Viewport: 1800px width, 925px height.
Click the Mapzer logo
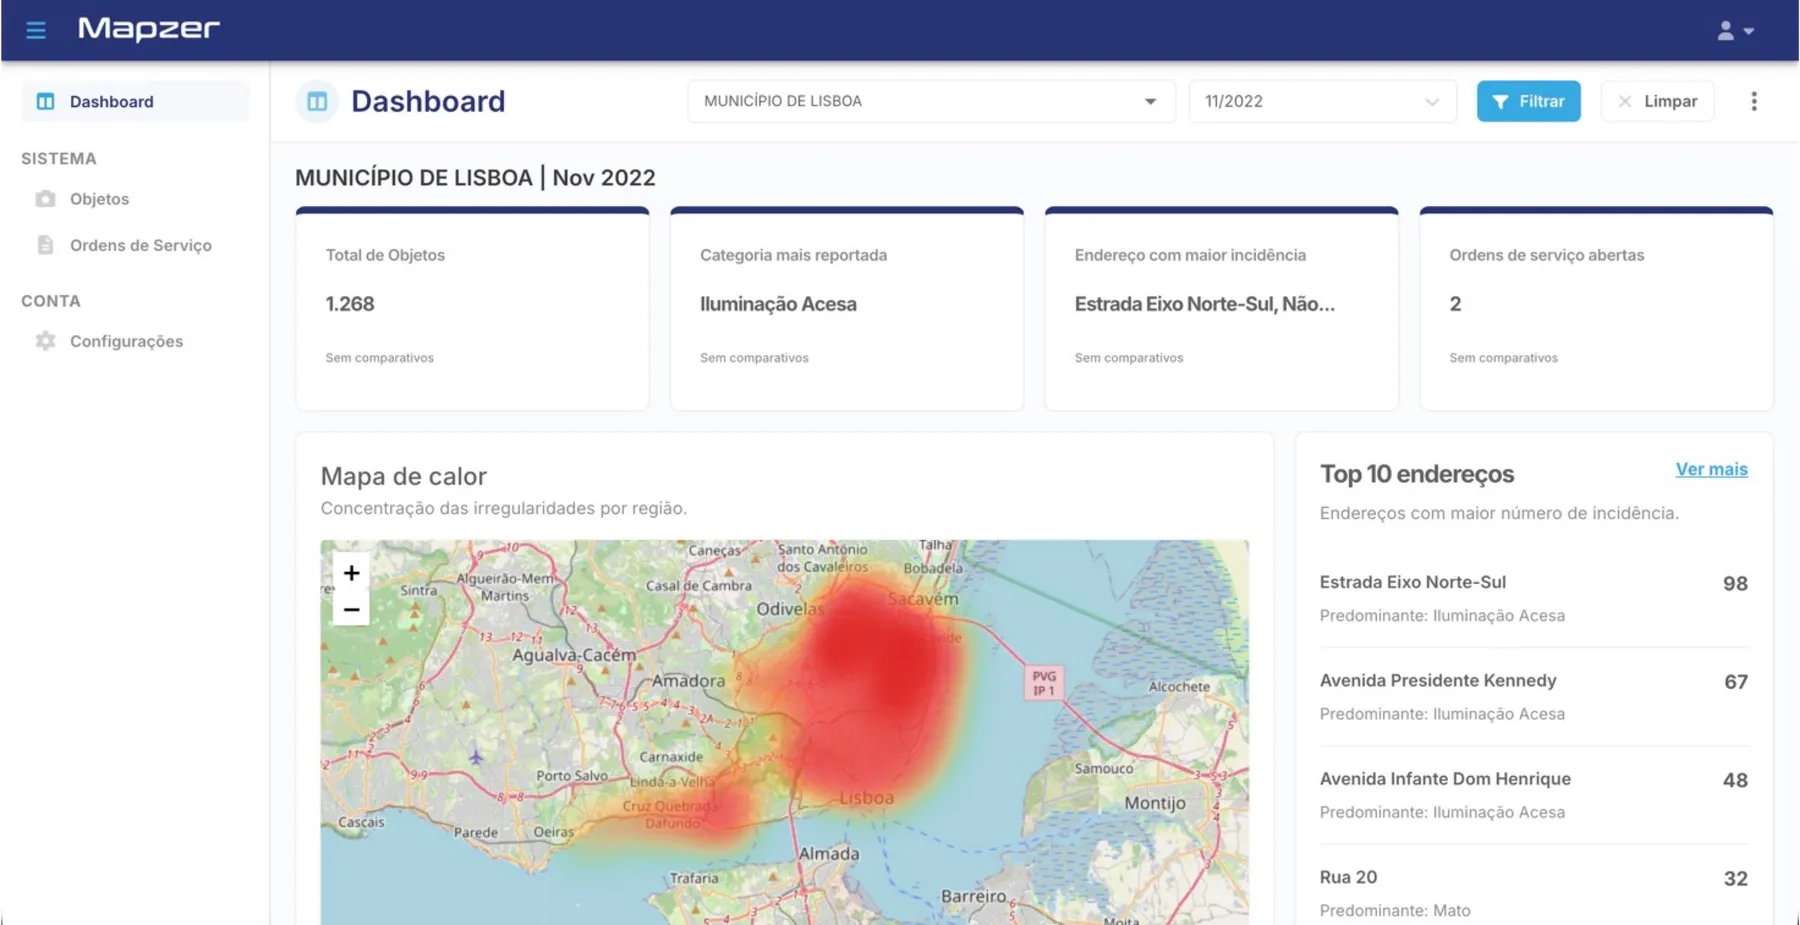149,29
